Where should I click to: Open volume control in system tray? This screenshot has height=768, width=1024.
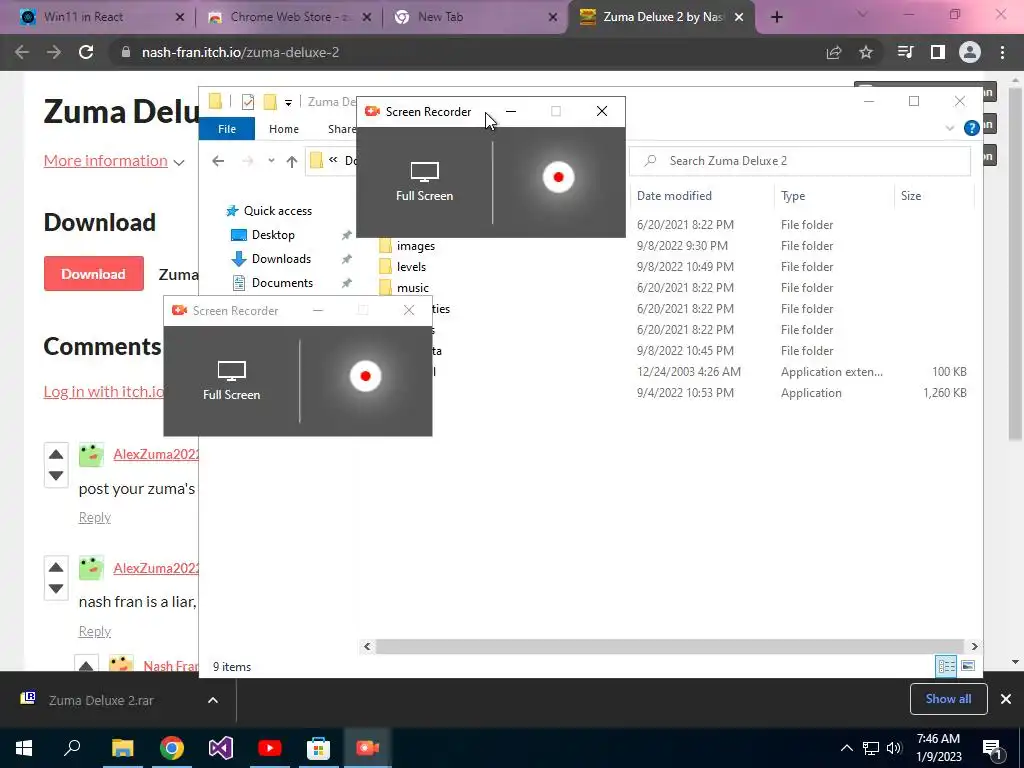[893, 748]
